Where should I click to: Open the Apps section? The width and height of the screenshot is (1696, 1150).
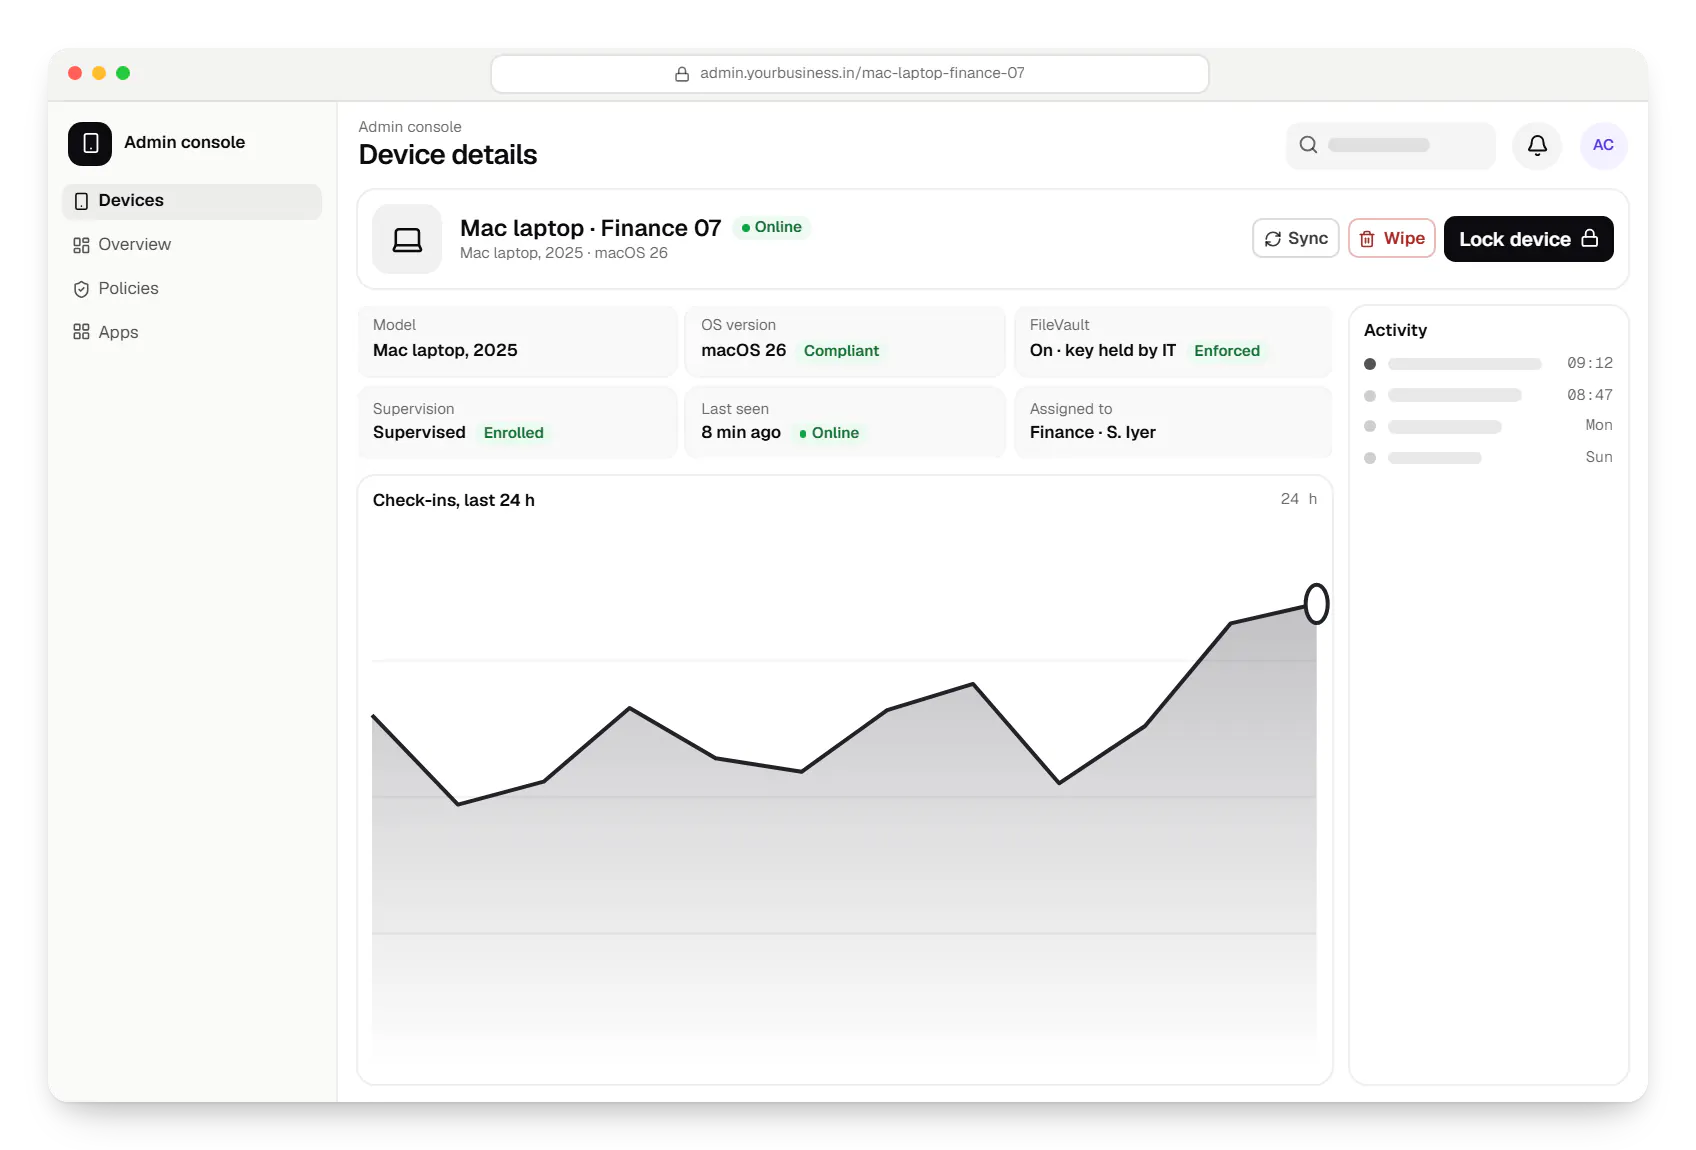tap(192, 333)
